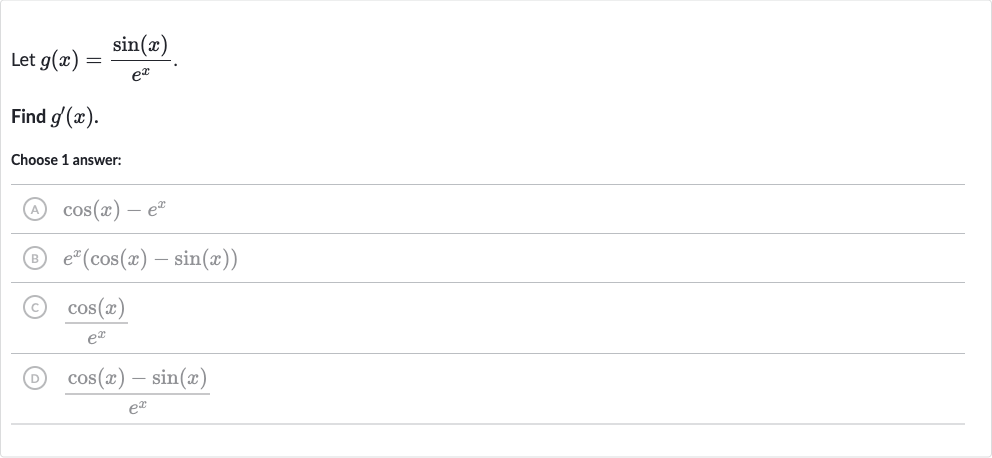Image resolution: width=992 pixels, height=458 pixels.
Task: Click the g′(x) expression in the prompt
Action: pyautogui.click(x=74, y=117)
